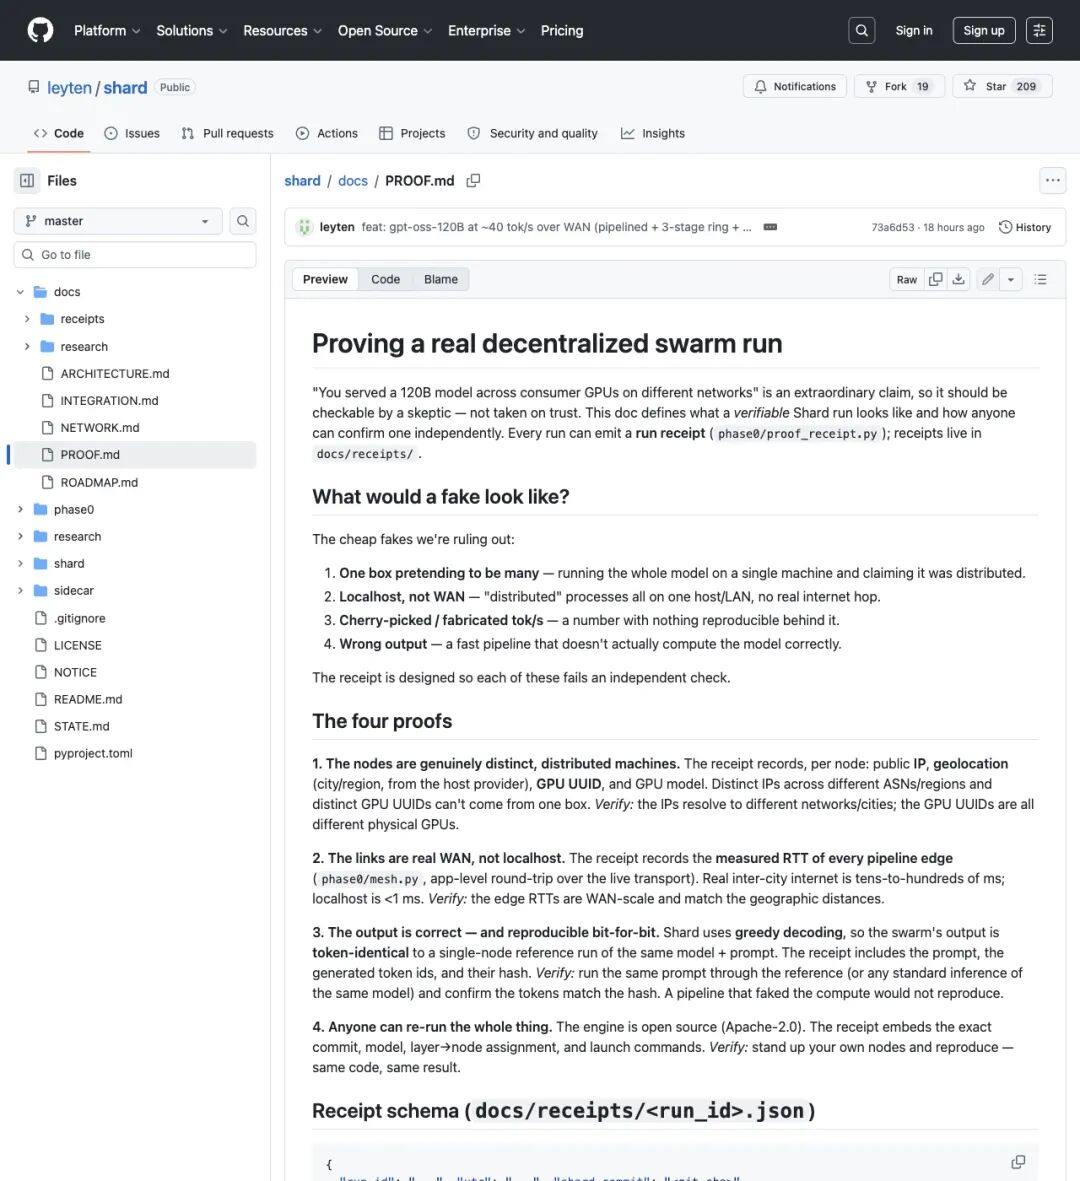Open Security and quality tab
This screenshot has height=1181, width=1080.
point(532,133)
